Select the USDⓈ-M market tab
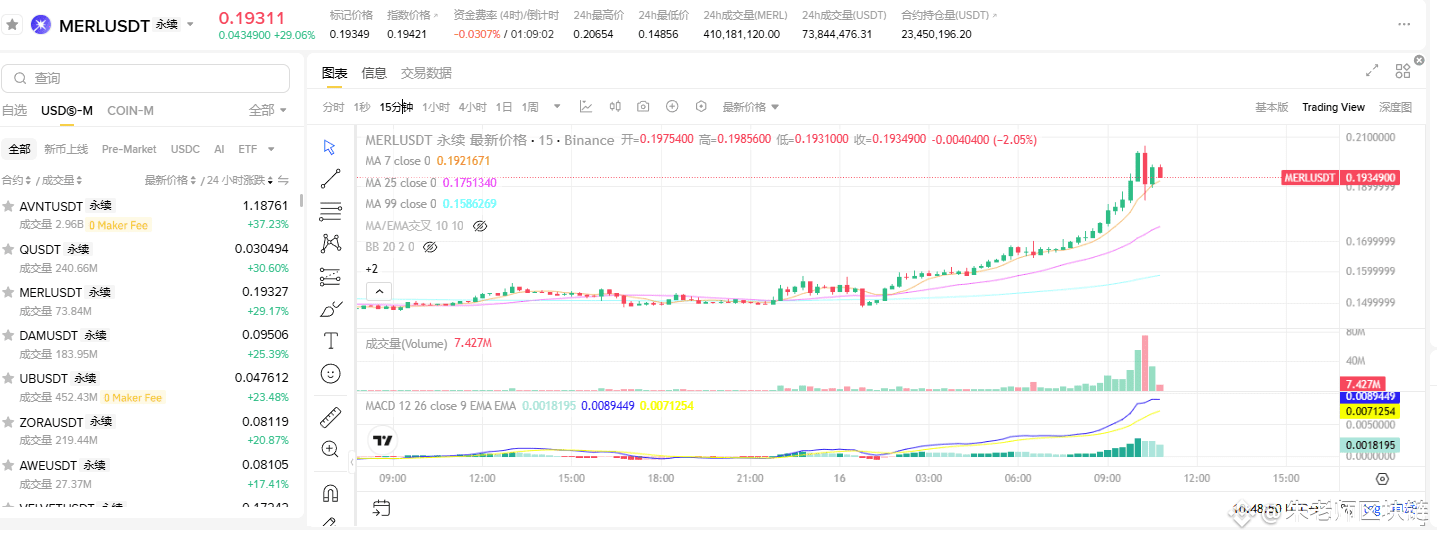Screen dimensions: 1437x539 [x=67, y=110]
